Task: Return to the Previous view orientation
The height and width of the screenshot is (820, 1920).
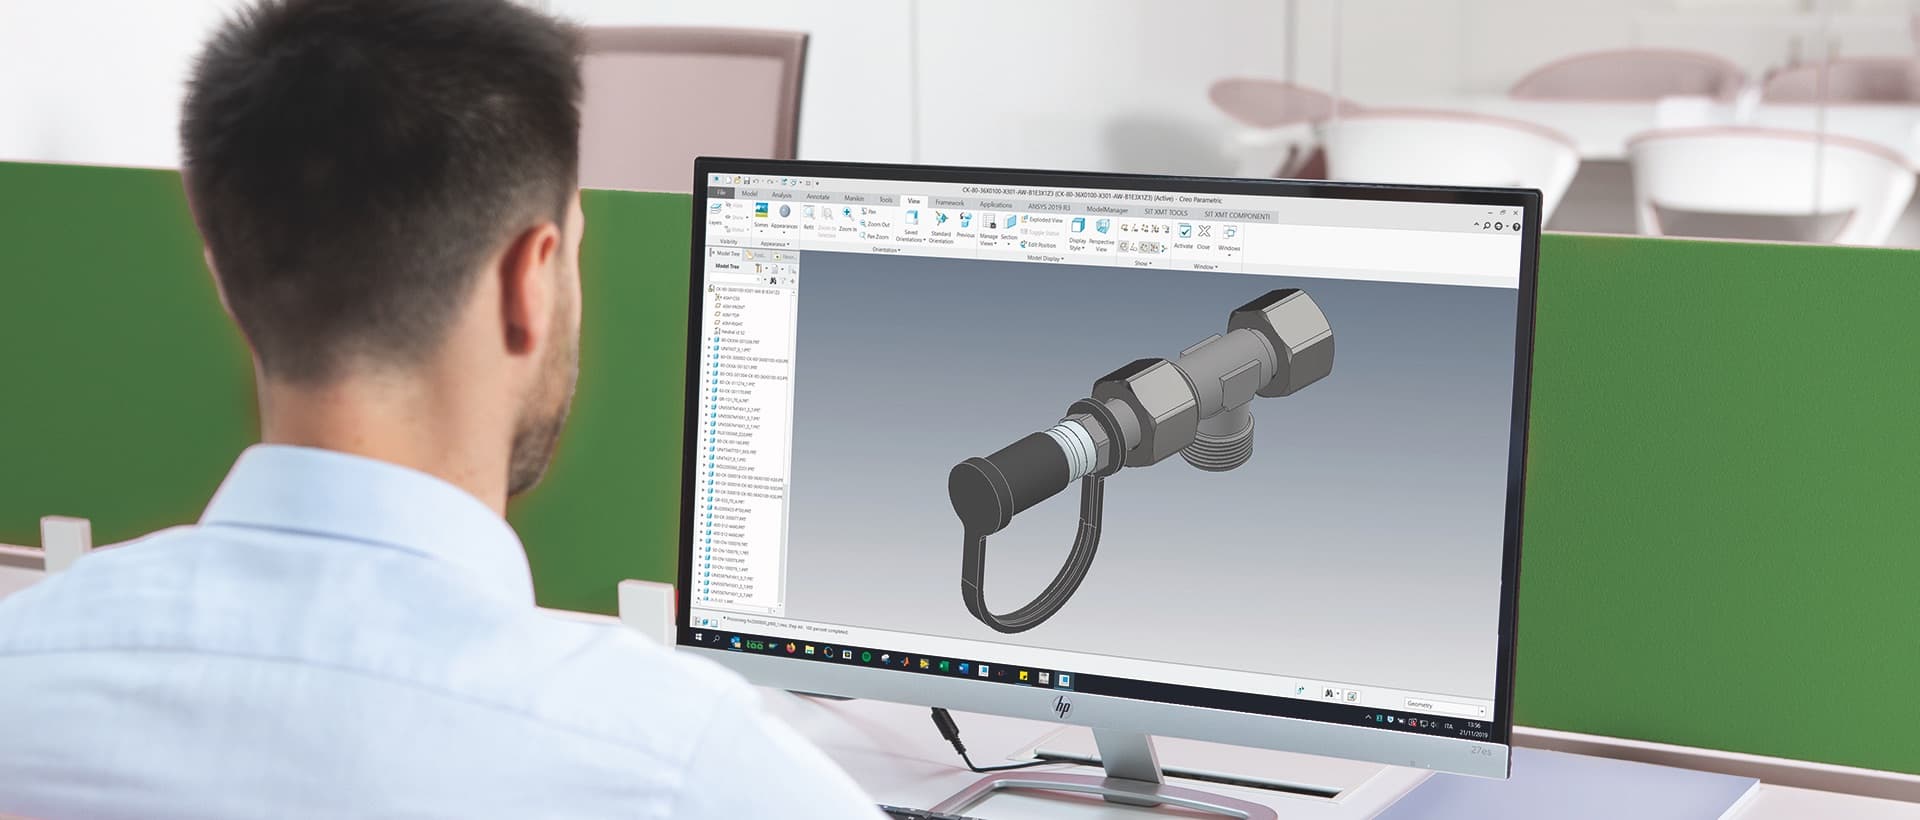Action: (965, 226)
